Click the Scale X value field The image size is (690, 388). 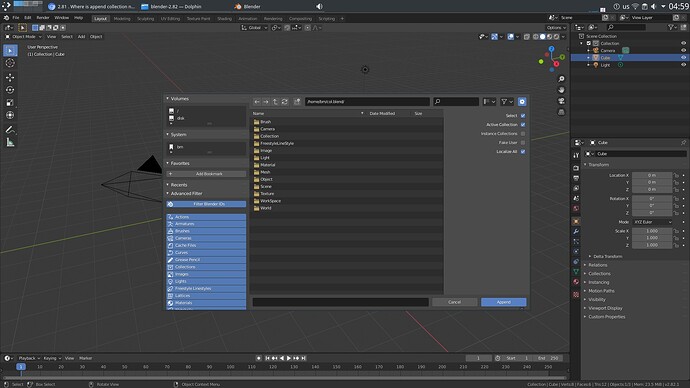coord(652,231)
